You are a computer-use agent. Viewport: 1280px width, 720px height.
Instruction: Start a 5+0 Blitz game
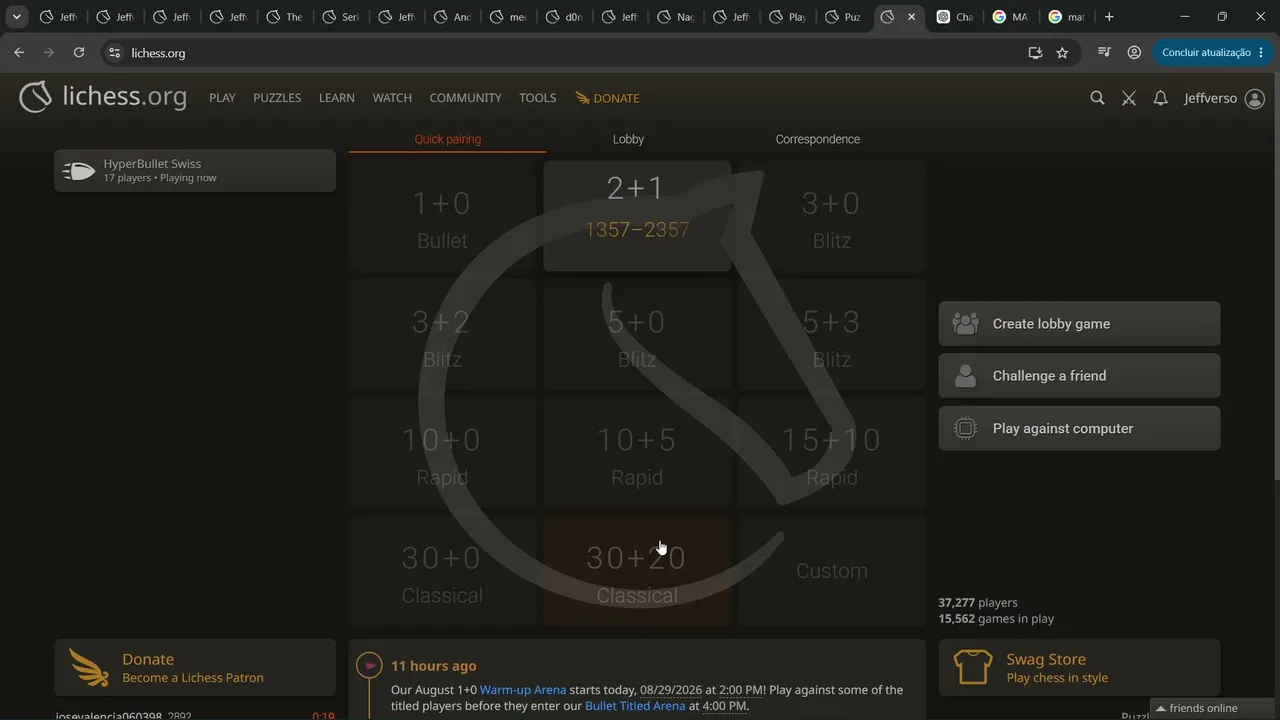pyautogui.click(x=637, y=334)
